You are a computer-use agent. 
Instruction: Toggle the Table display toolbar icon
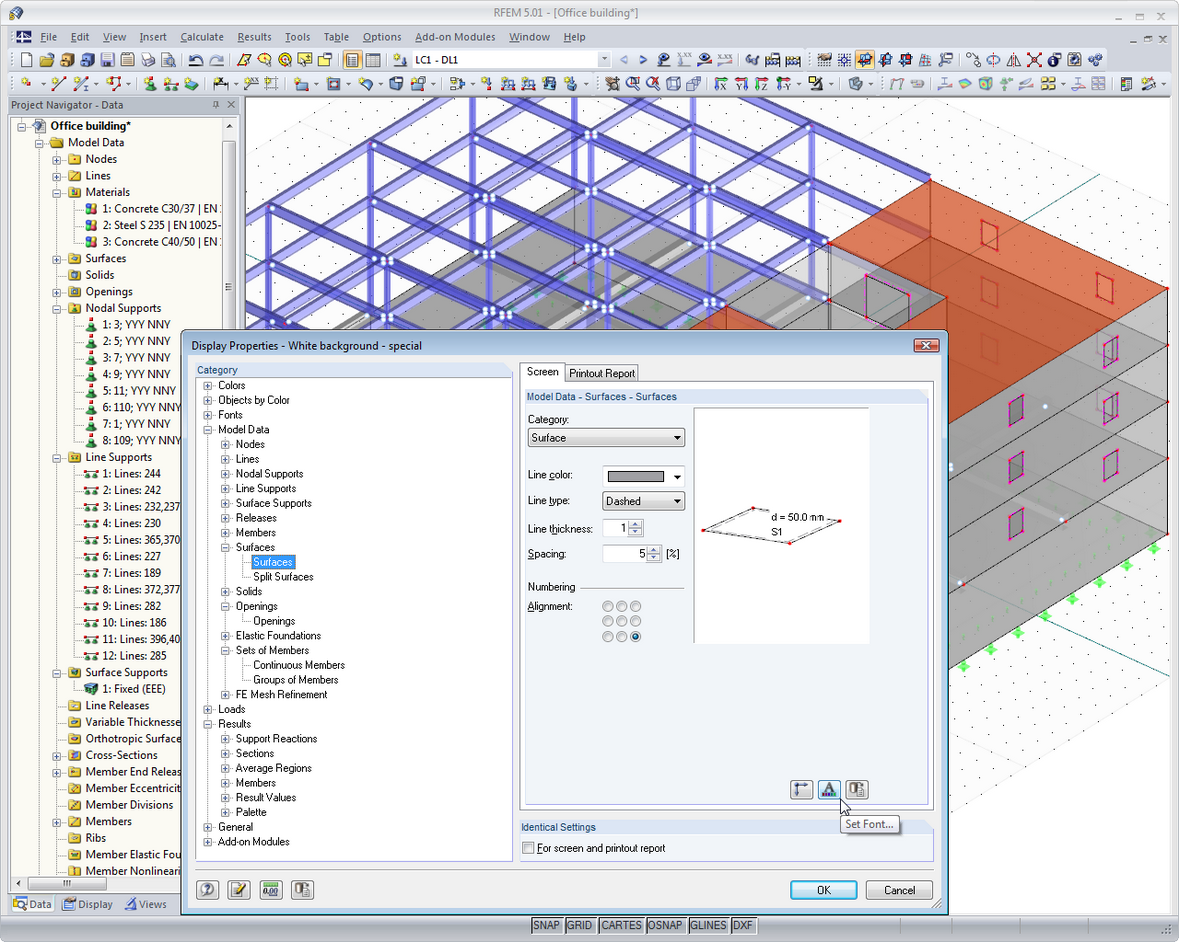372,59
